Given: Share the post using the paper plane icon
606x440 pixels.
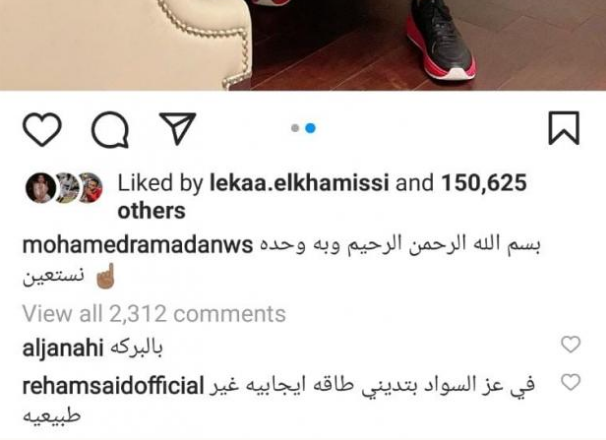Looking at the screenshot, I should pyautogui.click(x=178, y=128).
